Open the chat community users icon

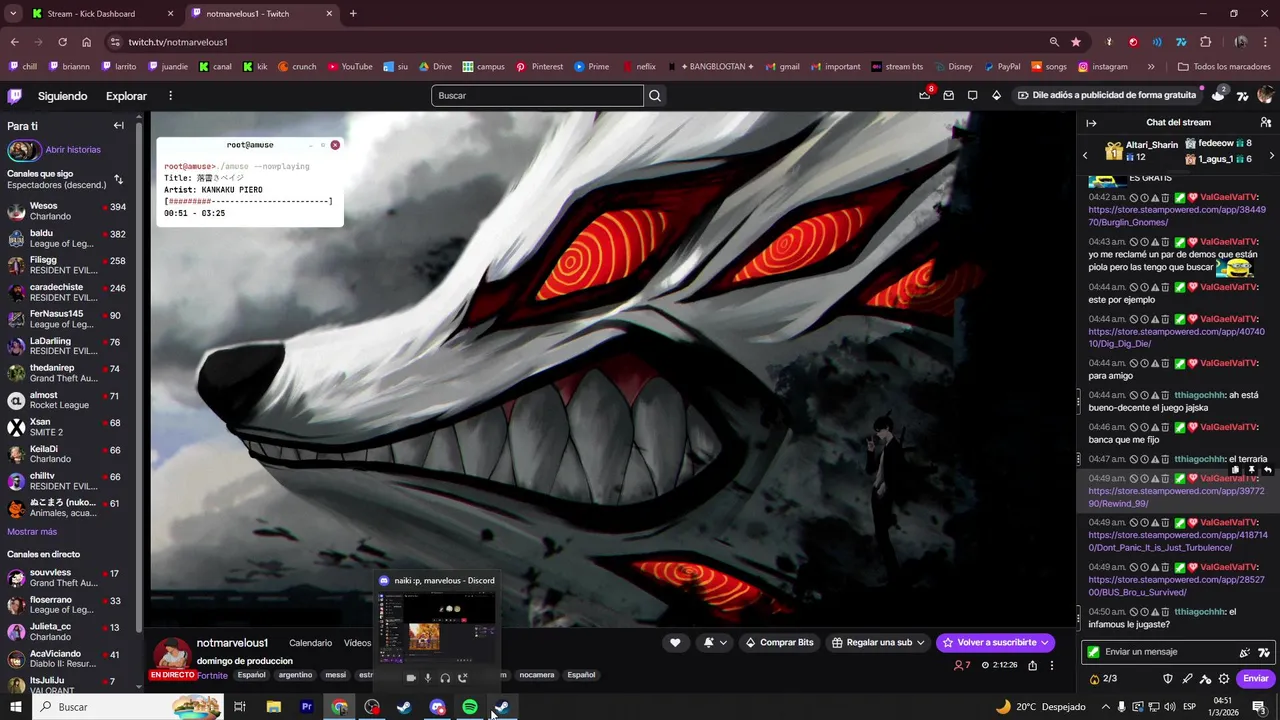(x=1265, y=123)
